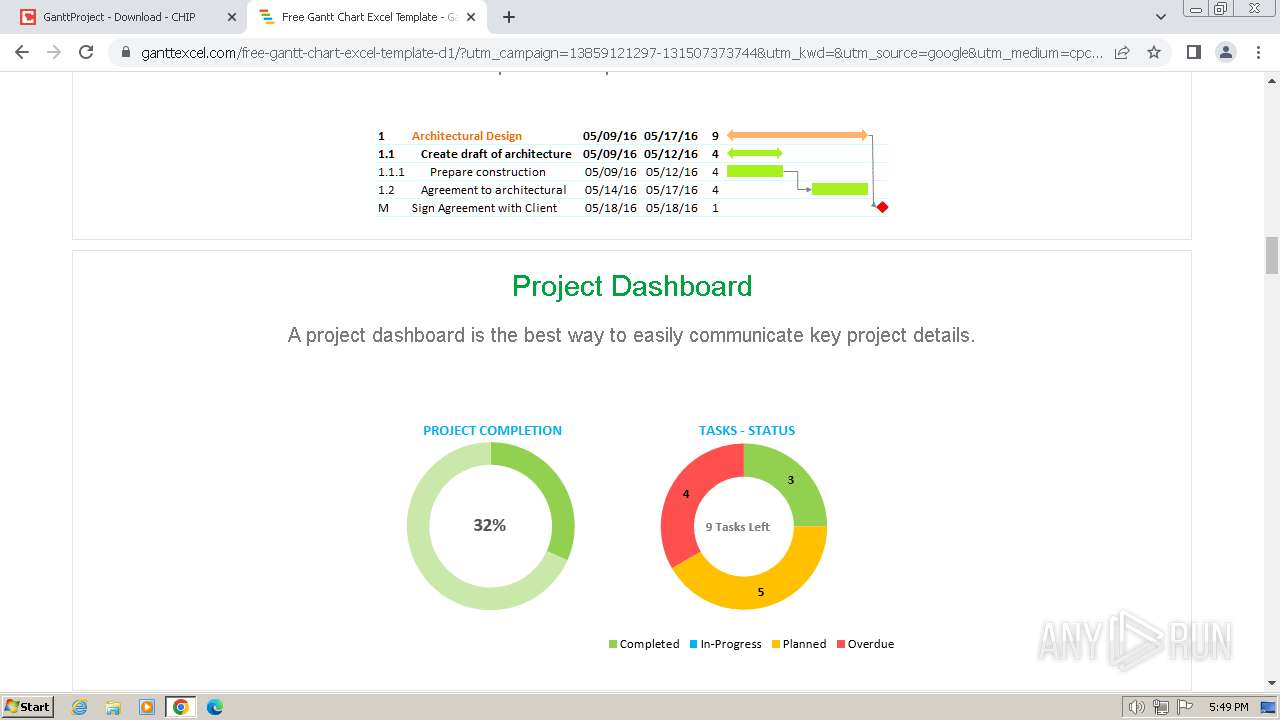Share this page icon
This screenshot has height=720, width=1280.
pyautogui.click(x=1122, y=52)
